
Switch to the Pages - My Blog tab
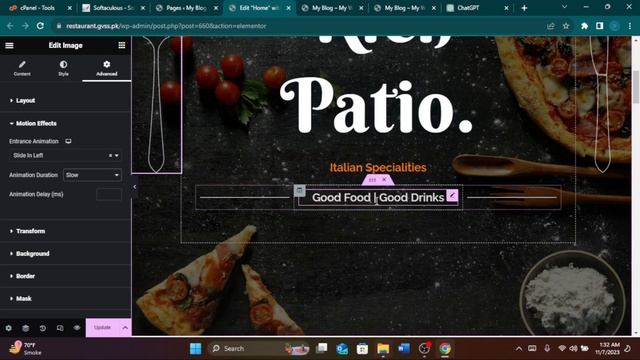click(x=187, y=8)
